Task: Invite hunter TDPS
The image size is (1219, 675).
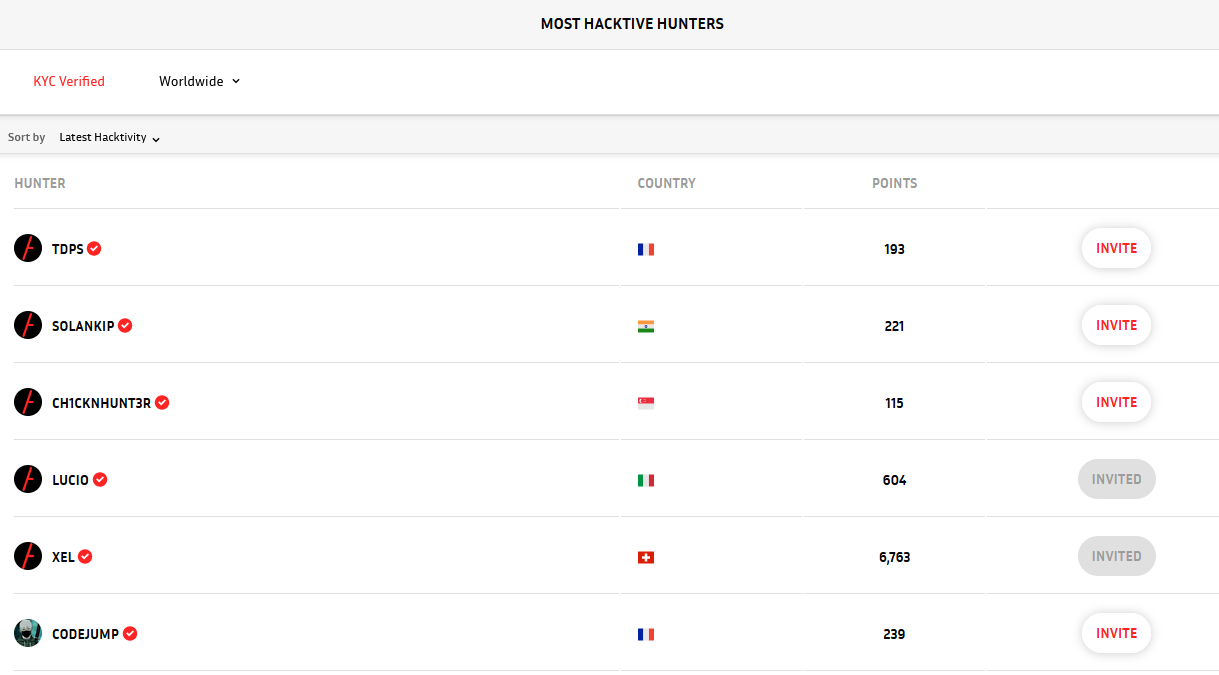Action: click(1116, 248)
